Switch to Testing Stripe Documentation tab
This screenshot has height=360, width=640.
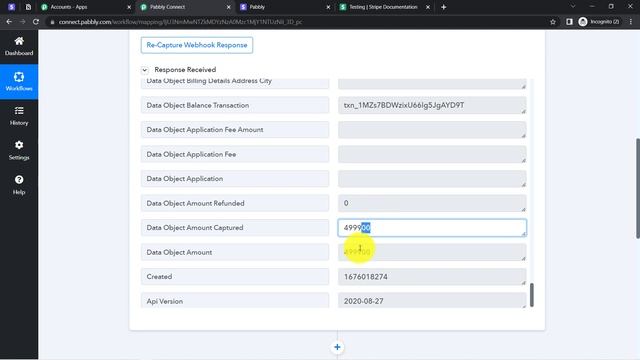point(383,7)
